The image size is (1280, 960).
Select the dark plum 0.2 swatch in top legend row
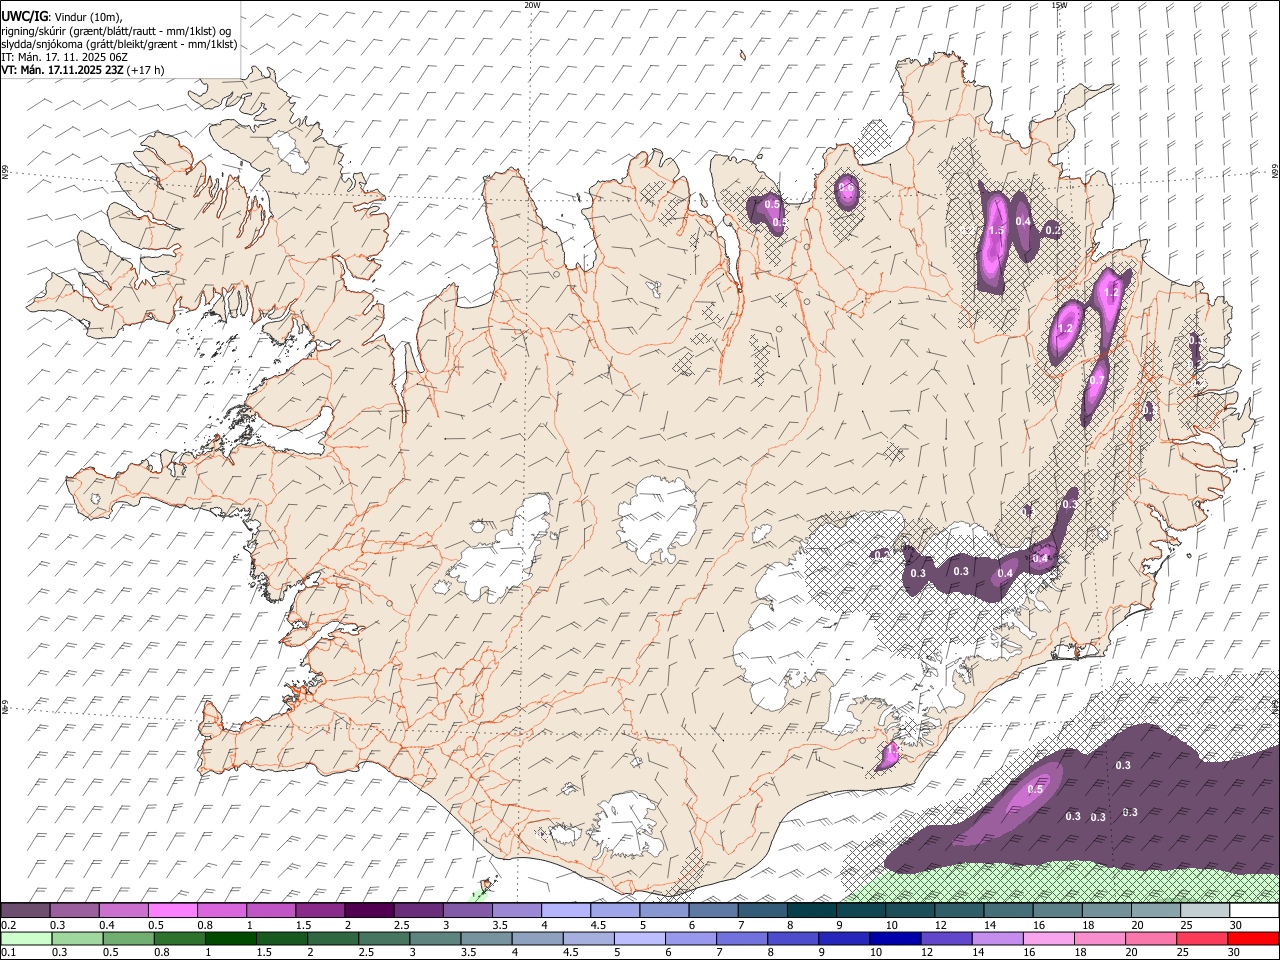coord(25,911)
